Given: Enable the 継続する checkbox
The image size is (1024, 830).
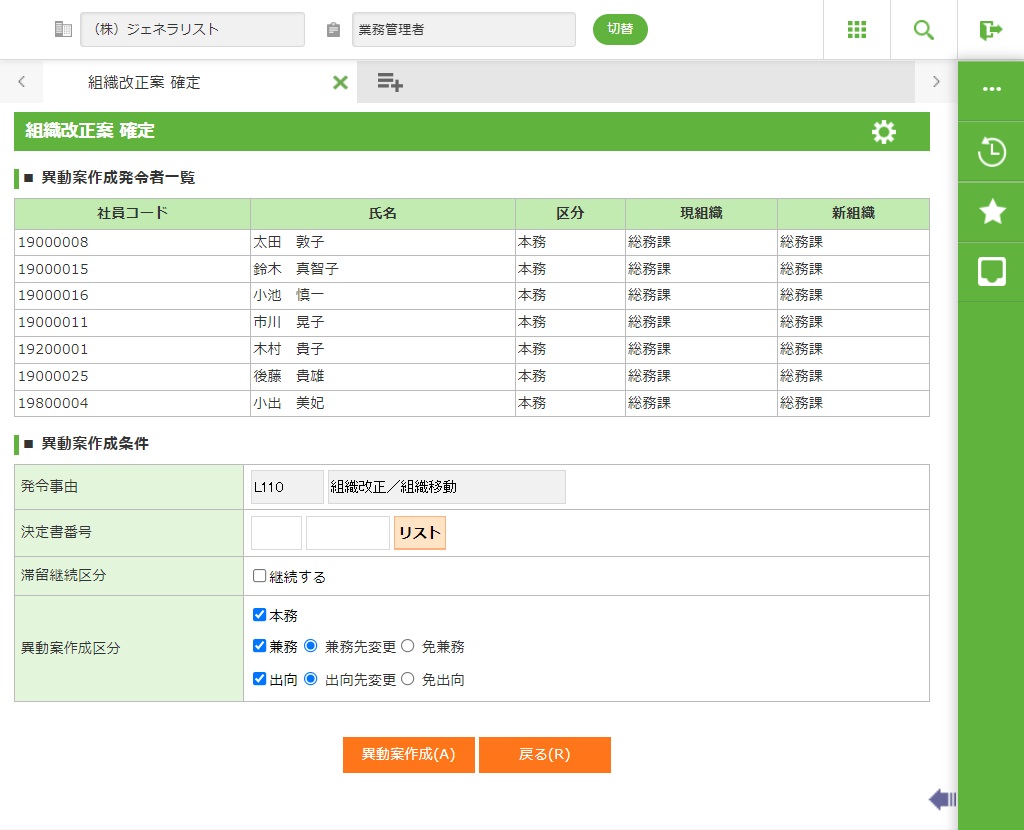Looking at the screenshot, I should [260, 576].
